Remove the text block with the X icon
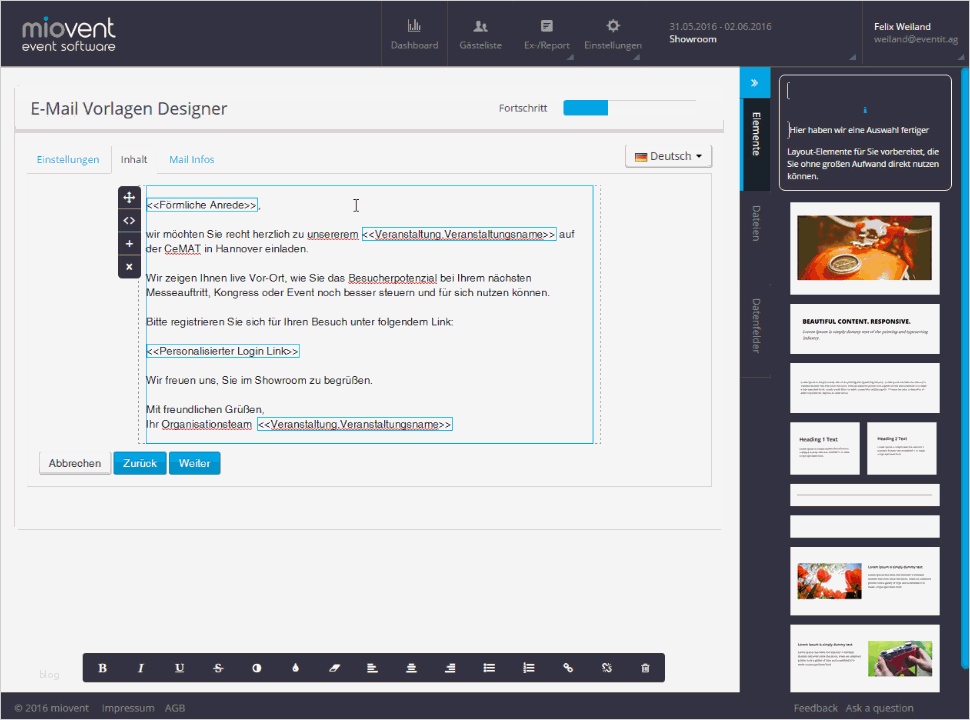The height and width of the screenshot is (720, 970). [129, 267]
